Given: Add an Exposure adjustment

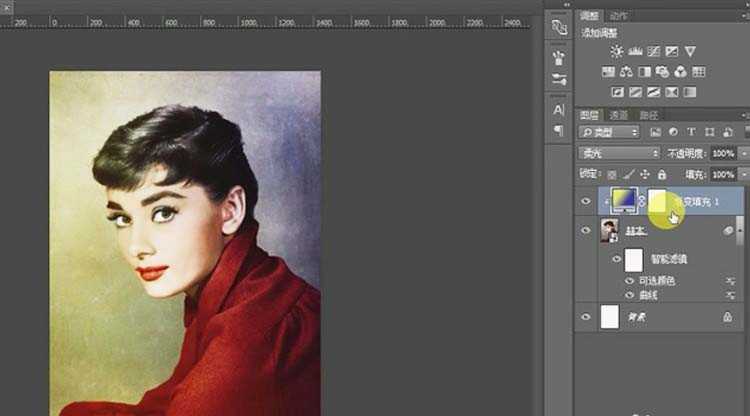Looking at the screenshot, I should click(672, 51).
